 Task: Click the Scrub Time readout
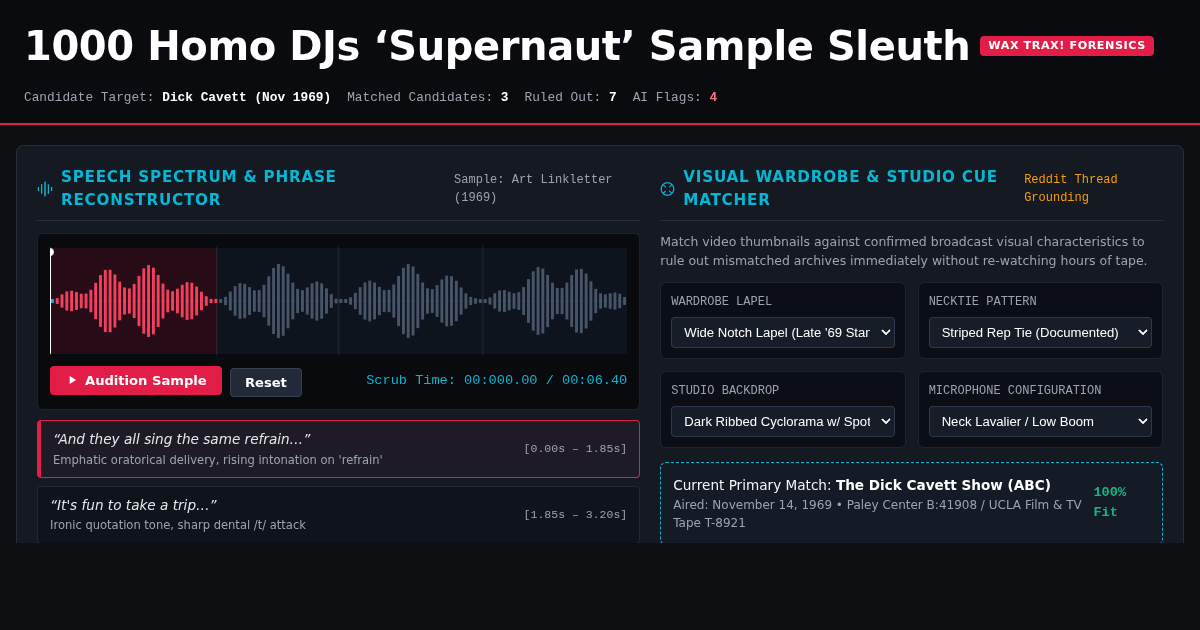coord(496,380)
